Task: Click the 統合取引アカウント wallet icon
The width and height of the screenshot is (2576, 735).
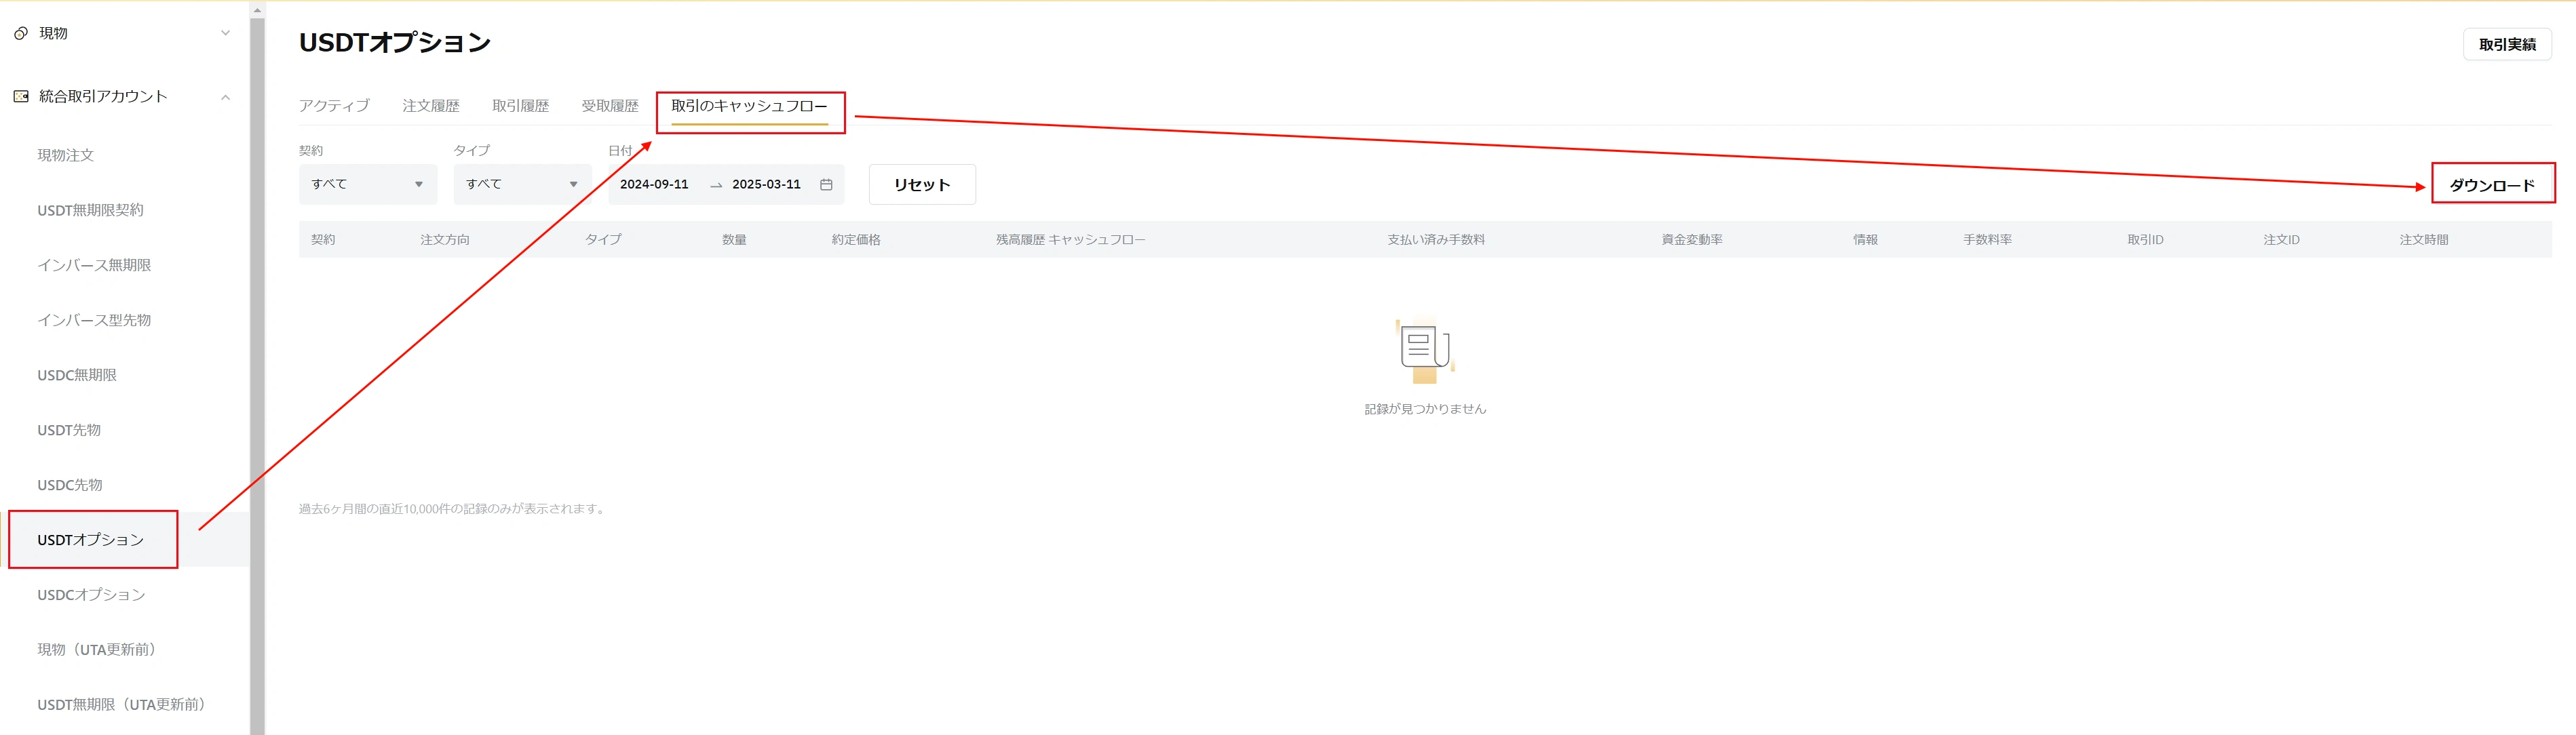Action: pos(20,96)
